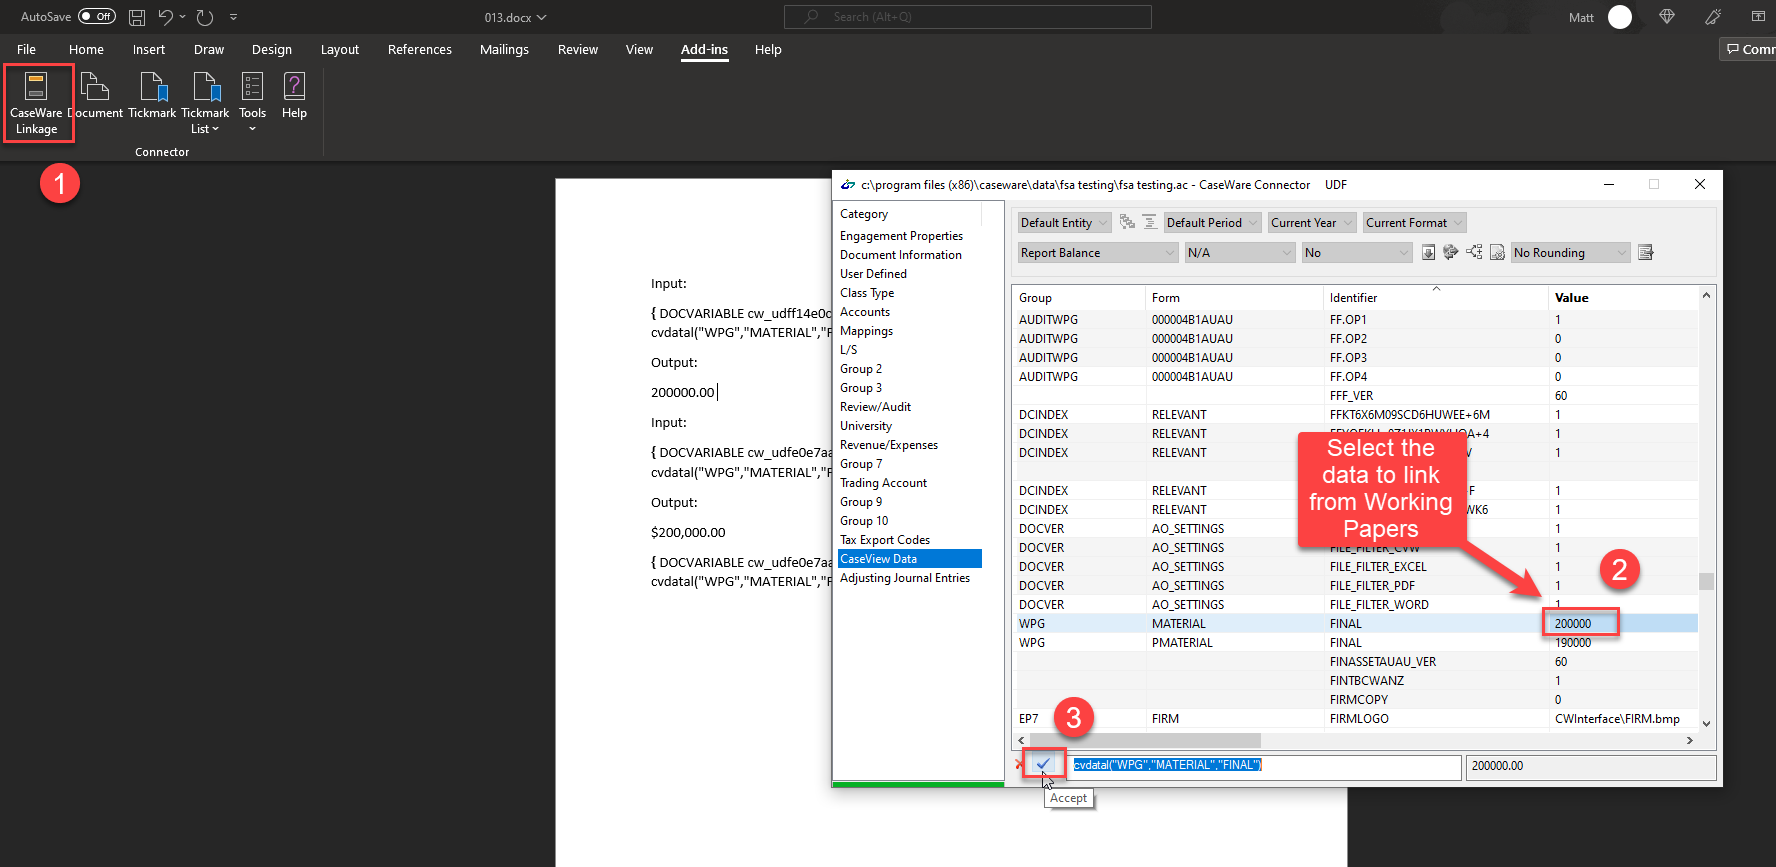This screenshot has height=867, width=1776.
Task: Click Matt's account avatar
Action: [1620, 17]
